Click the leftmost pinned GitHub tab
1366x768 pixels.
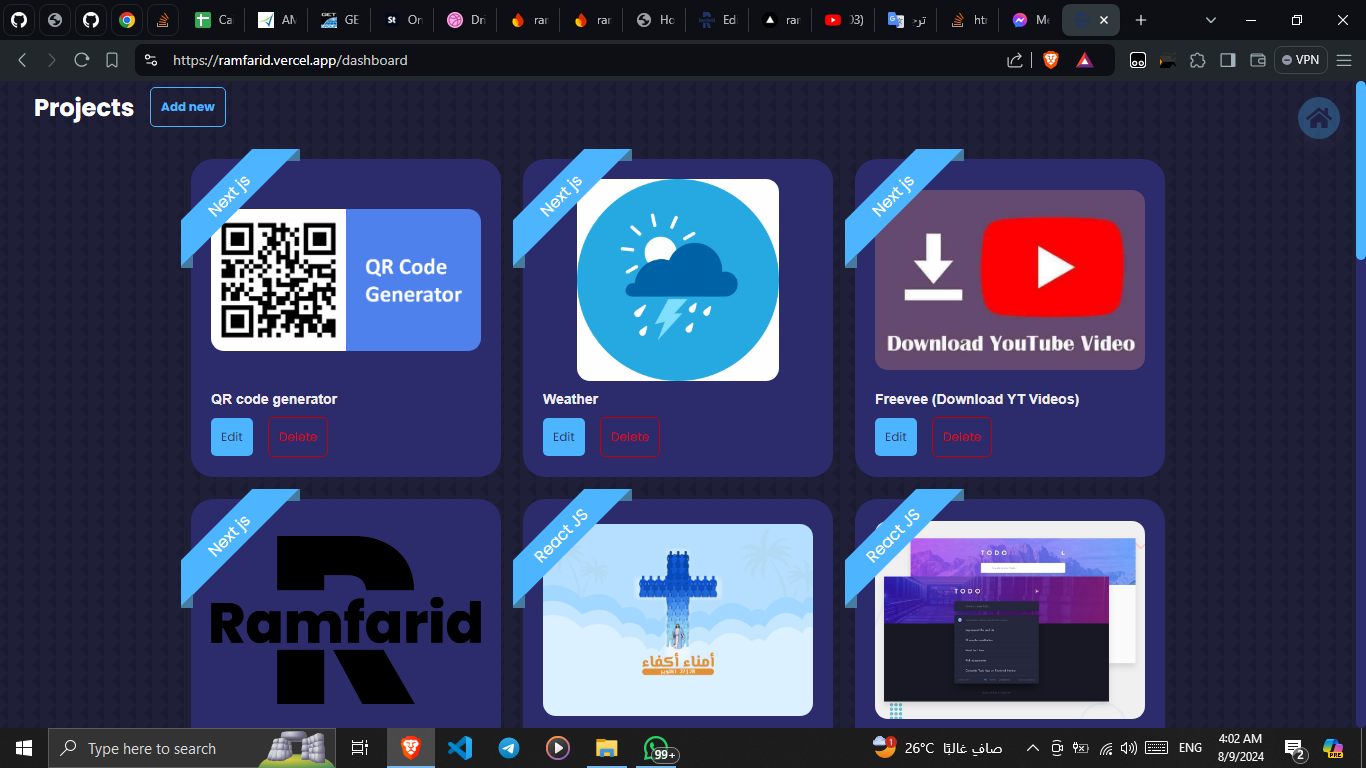pyautogui.click(x=19, y=20)
